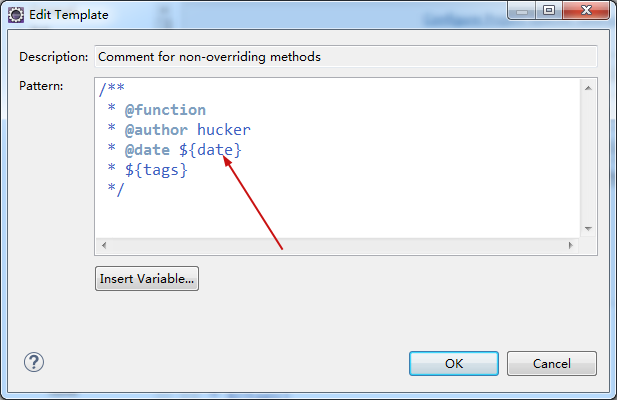Click the horizontal scrollbar left arrow
This screenshot has height=400, width=617.
[103, 245]
